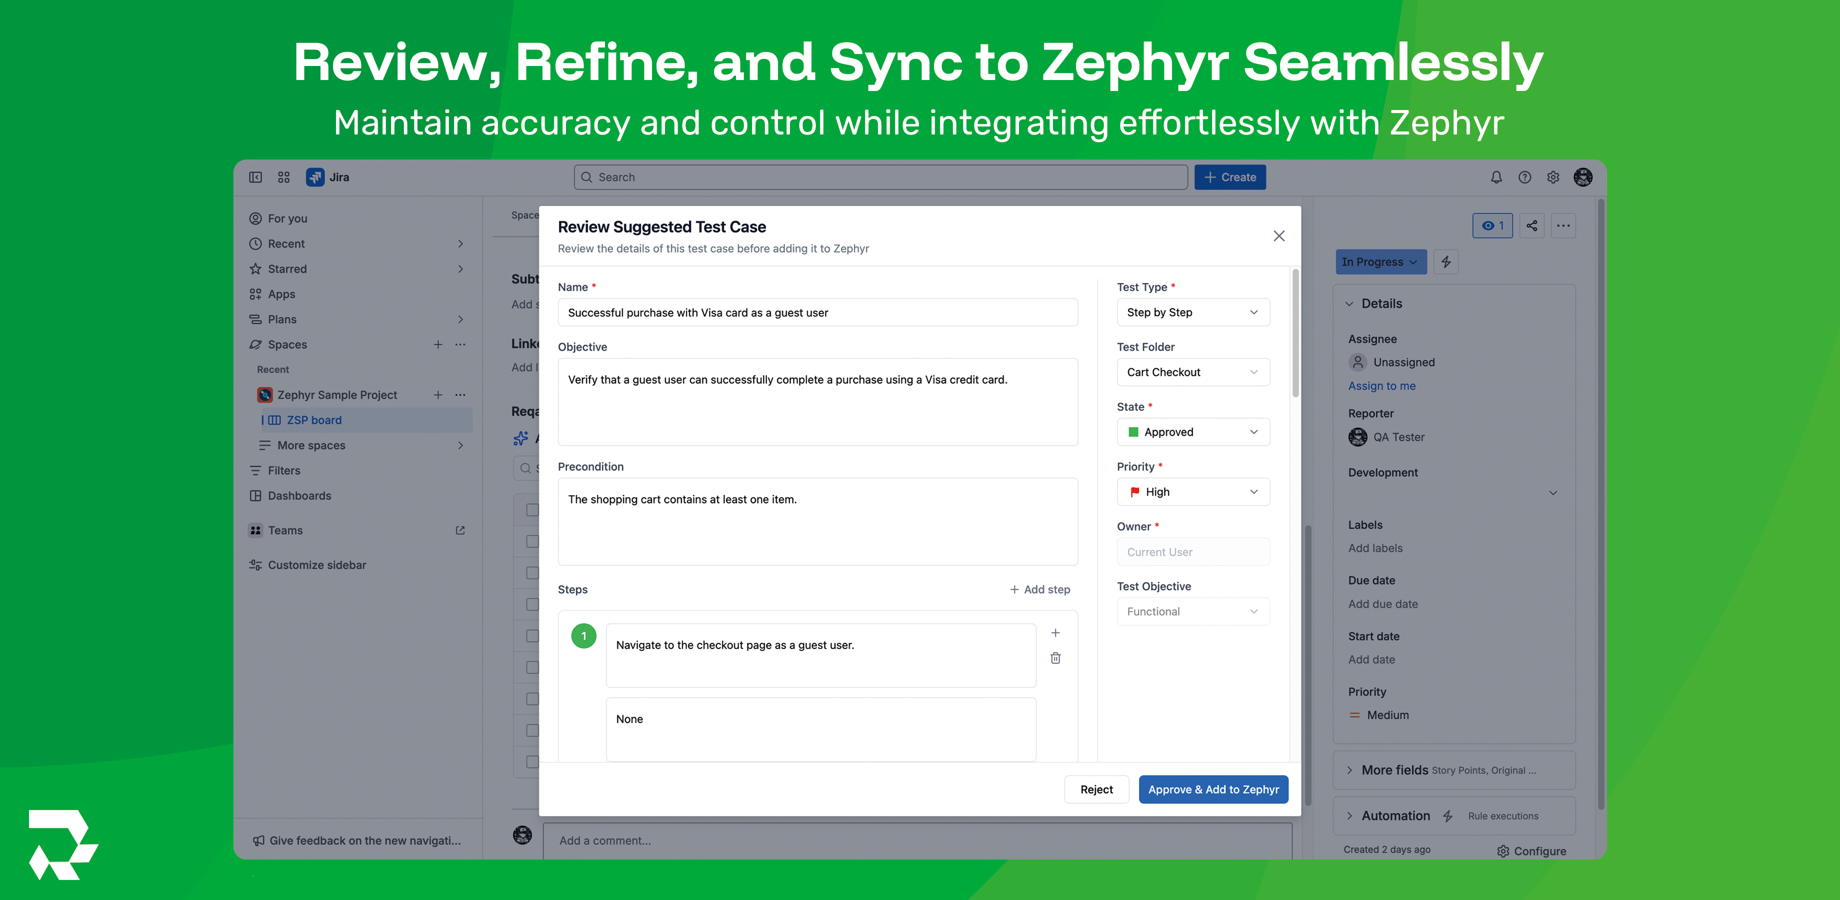Click the Assign to me link
This screenshot has height=900, width=1840.
pos(1381,385)
